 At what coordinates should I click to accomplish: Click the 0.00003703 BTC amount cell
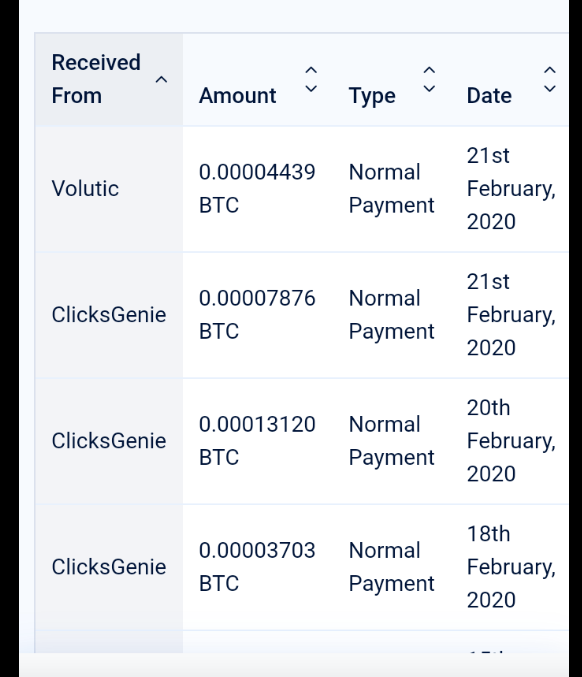pos(257,567)
